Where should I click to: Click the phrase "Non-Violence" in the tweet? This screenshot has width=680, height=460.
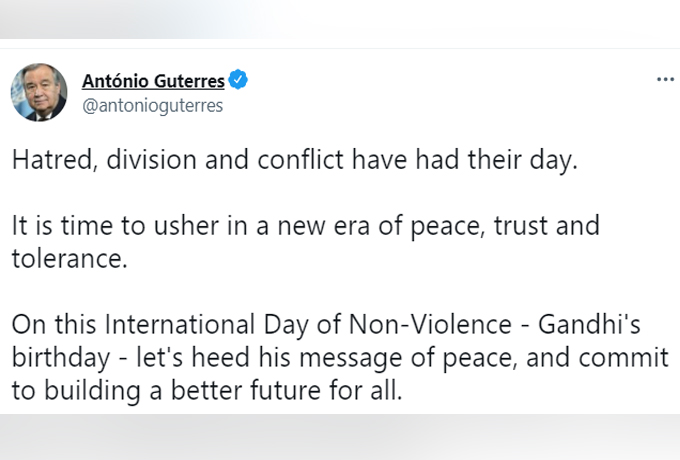pyautogui.click(x=430, y=324)
